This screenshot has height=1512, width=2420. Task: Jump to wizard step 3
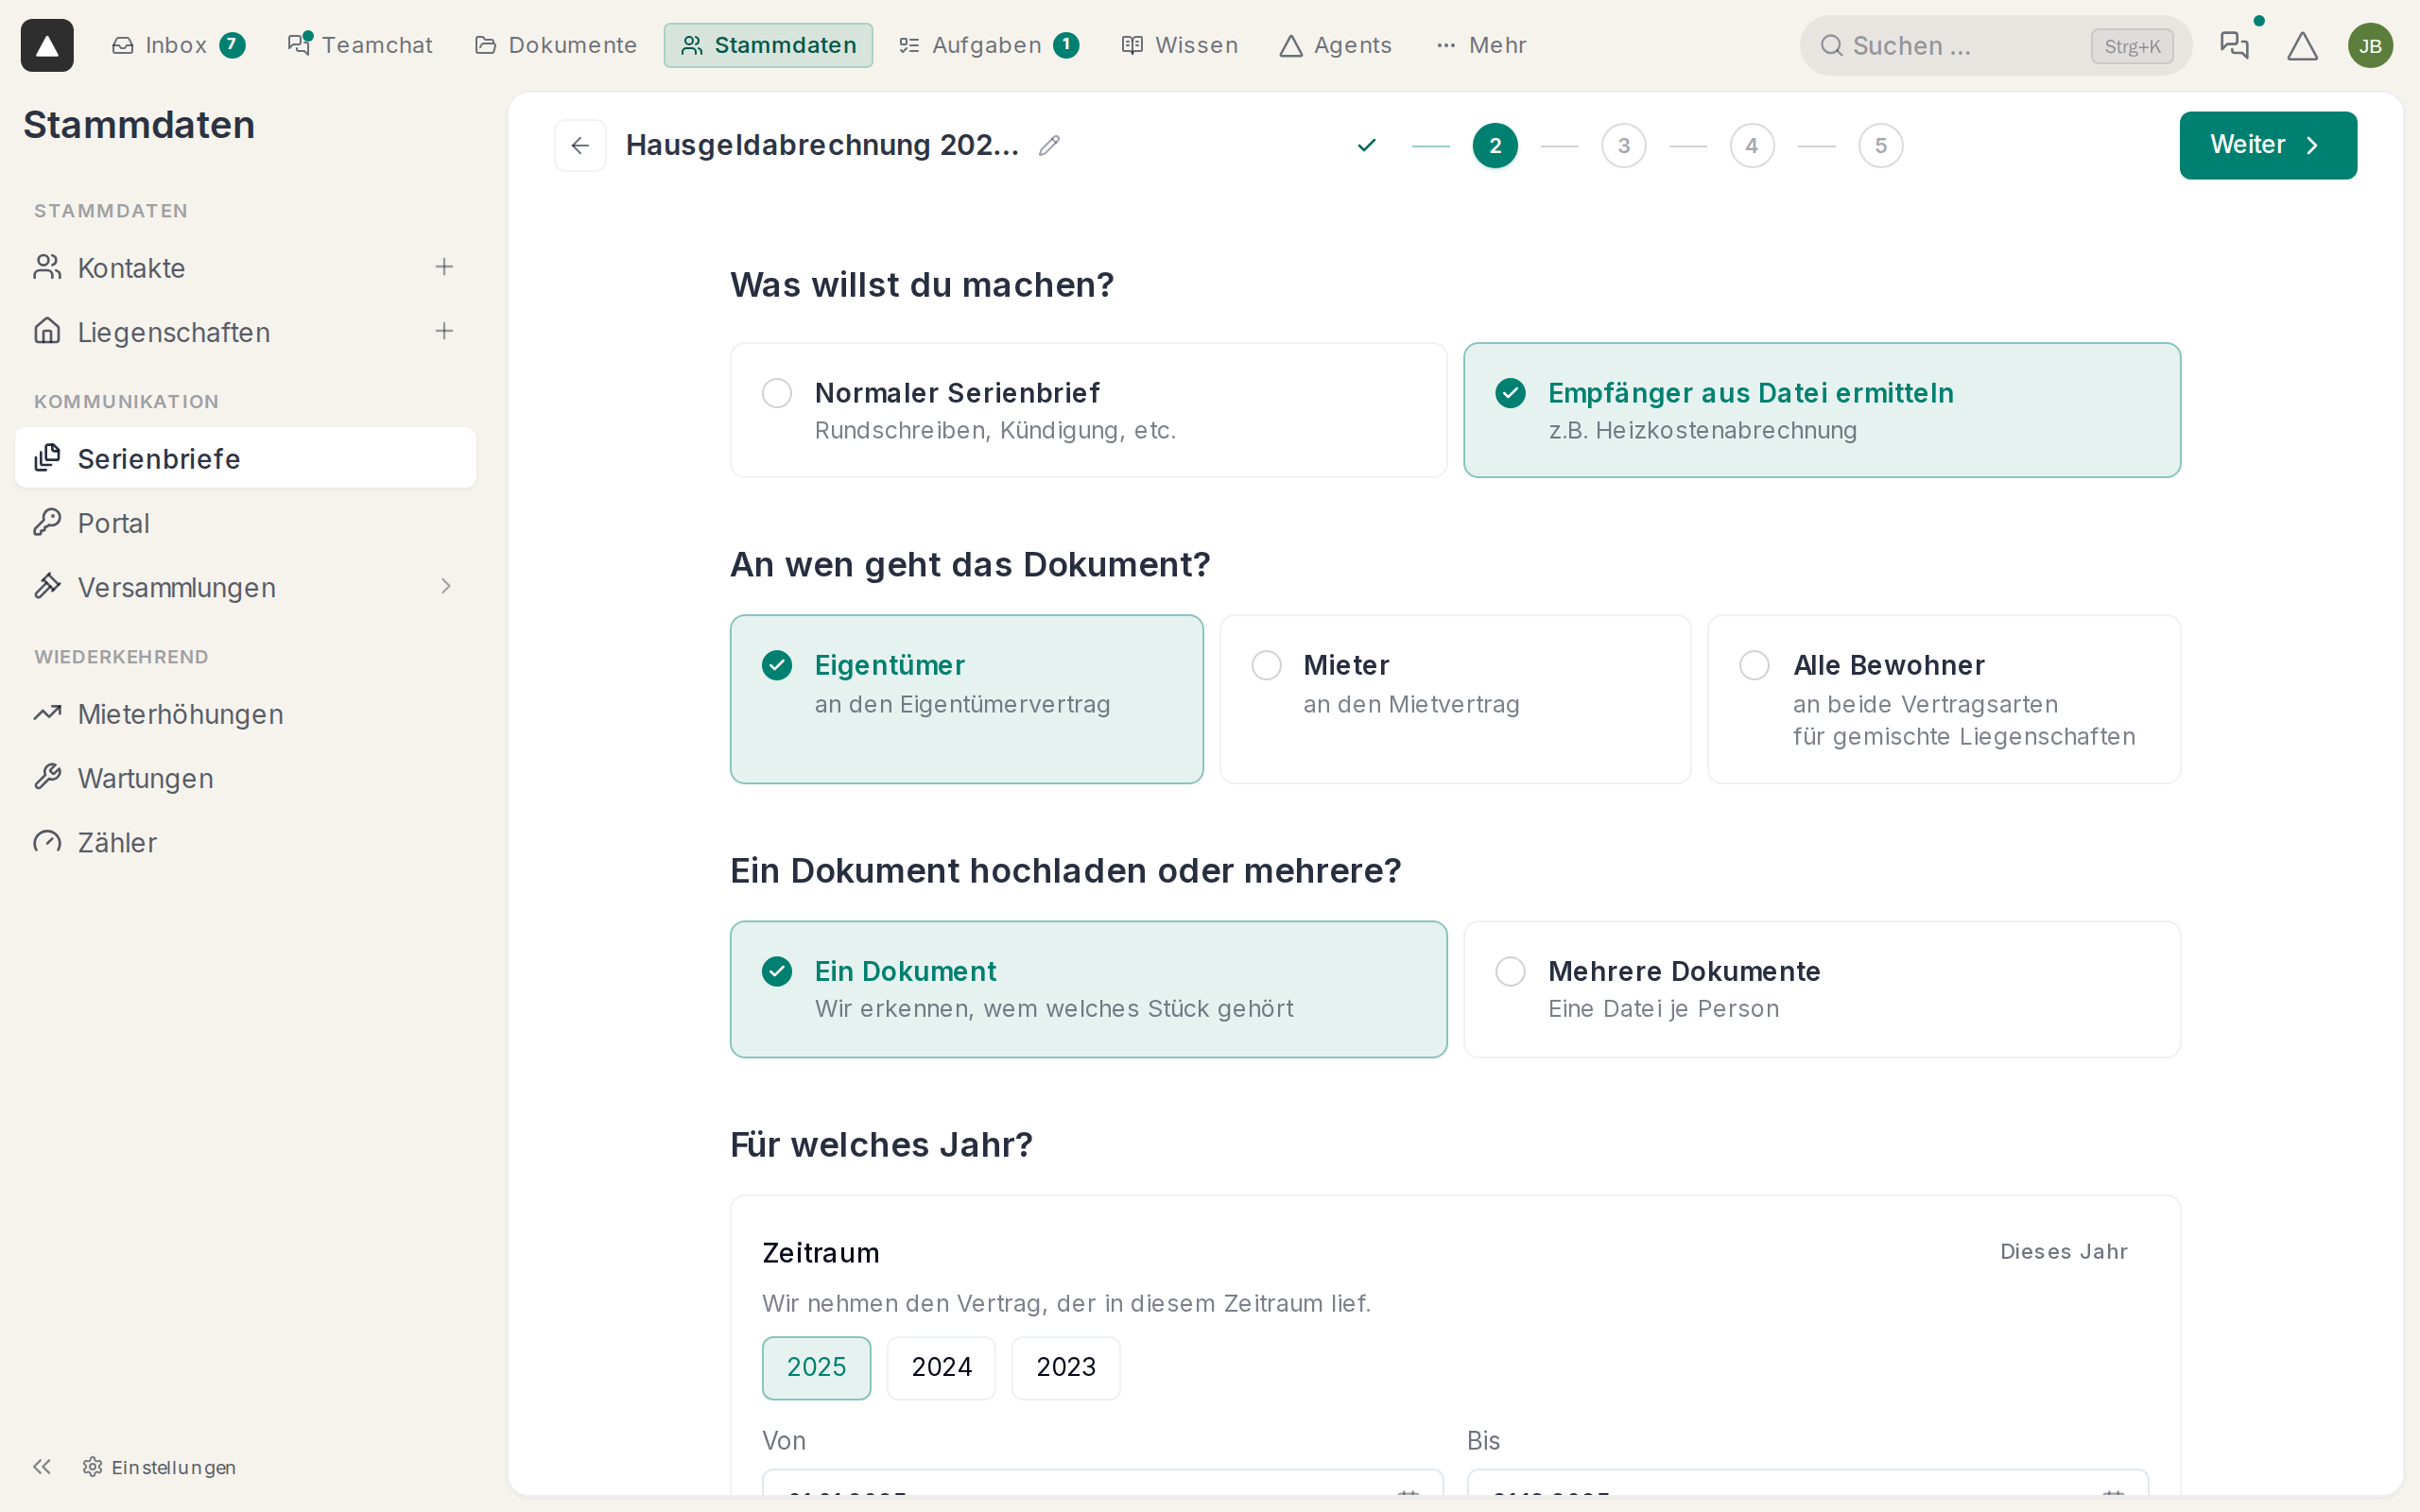(x=1623, y=146)
